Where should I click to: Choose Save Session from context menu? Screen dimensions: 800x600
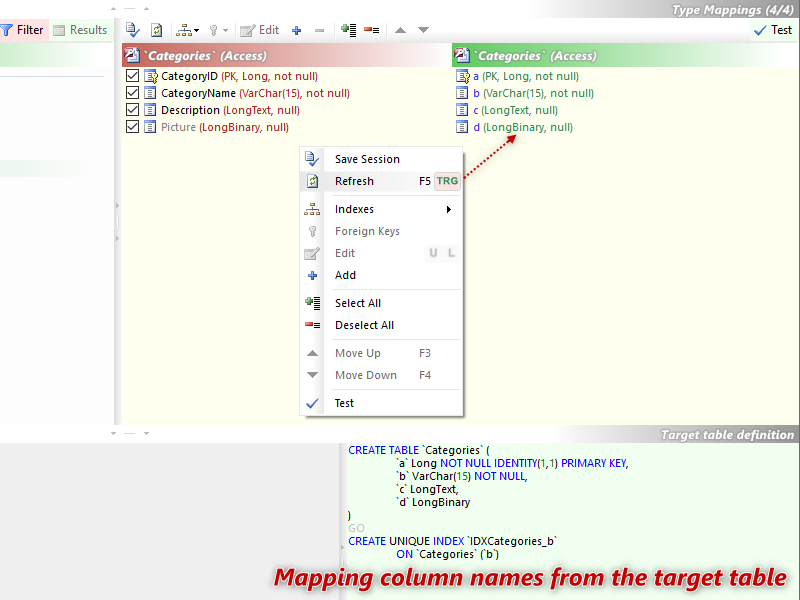(x=382, y=159)
